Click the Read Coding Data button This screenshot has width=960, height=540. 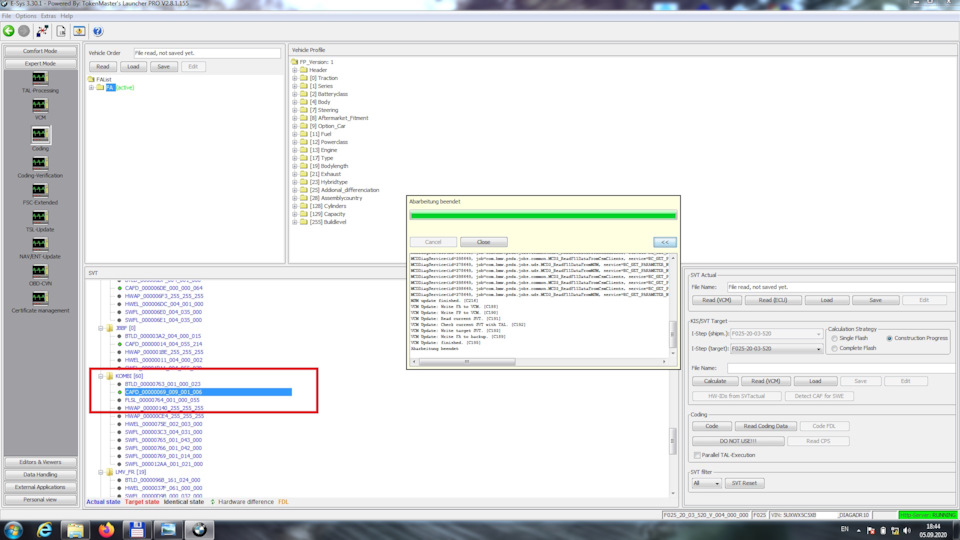[x=765, y=426]
